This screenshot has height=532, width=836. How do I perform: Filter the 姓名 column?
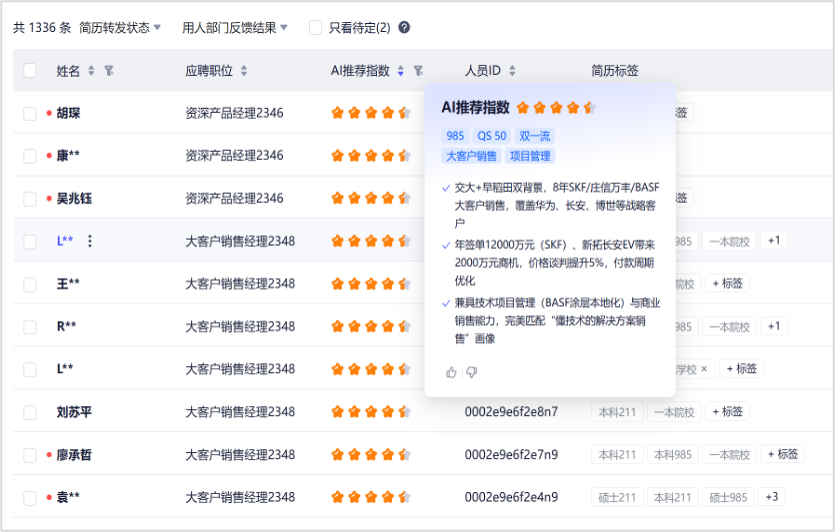[109, 70]
